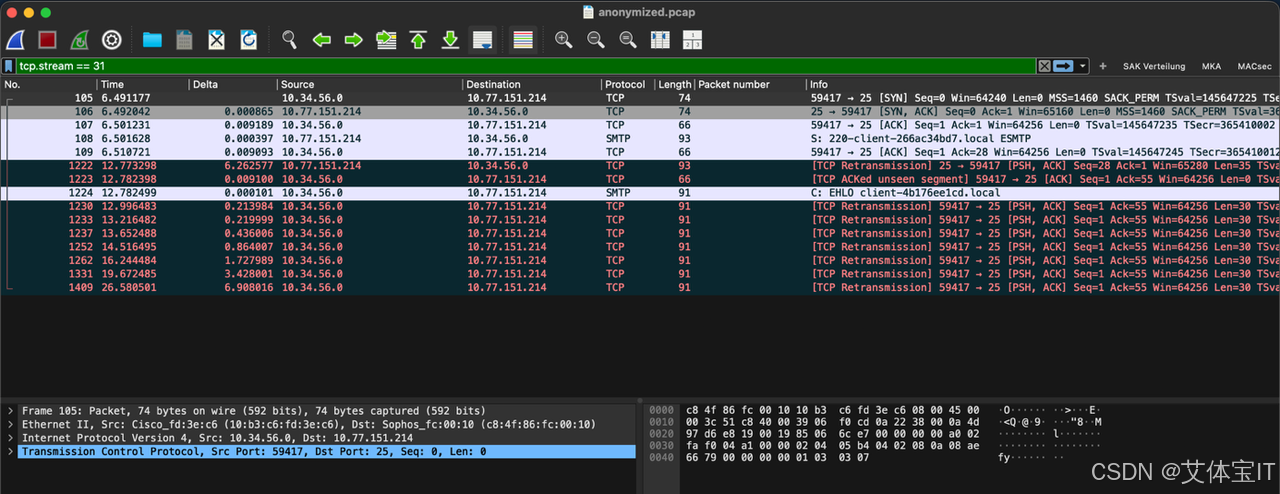Select packet 1223 ACKed unseen segment row
This screenshot has height=494, width=1280.
coord(640,179)
